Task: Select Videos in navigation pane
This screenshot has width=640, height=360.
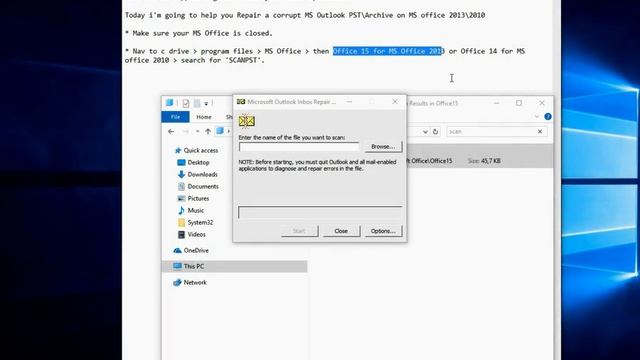Action: click(196, 235)
